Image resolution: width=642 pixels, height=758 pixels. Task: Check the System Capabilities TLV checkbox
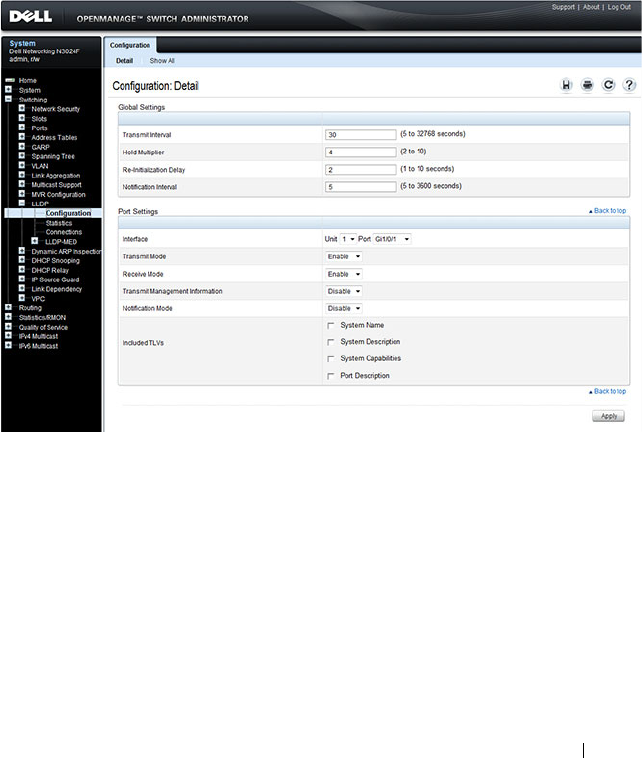point(331,359)
